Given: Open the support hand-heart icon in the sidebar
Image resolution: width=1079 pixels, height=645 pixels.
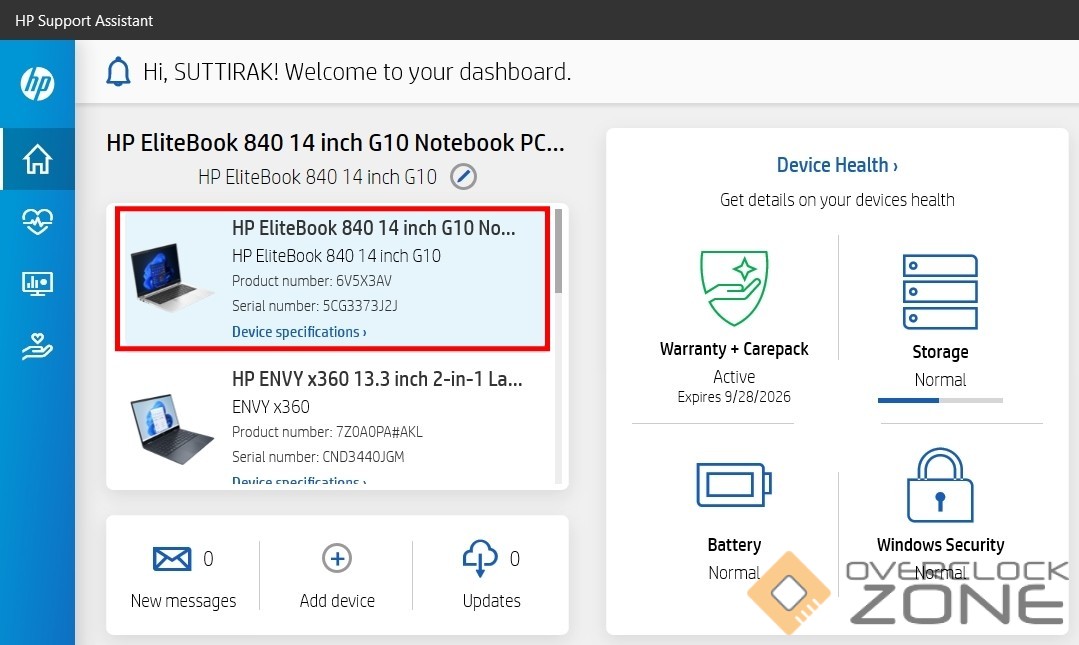Looking at the screenshot, I should tap(37, 346).
